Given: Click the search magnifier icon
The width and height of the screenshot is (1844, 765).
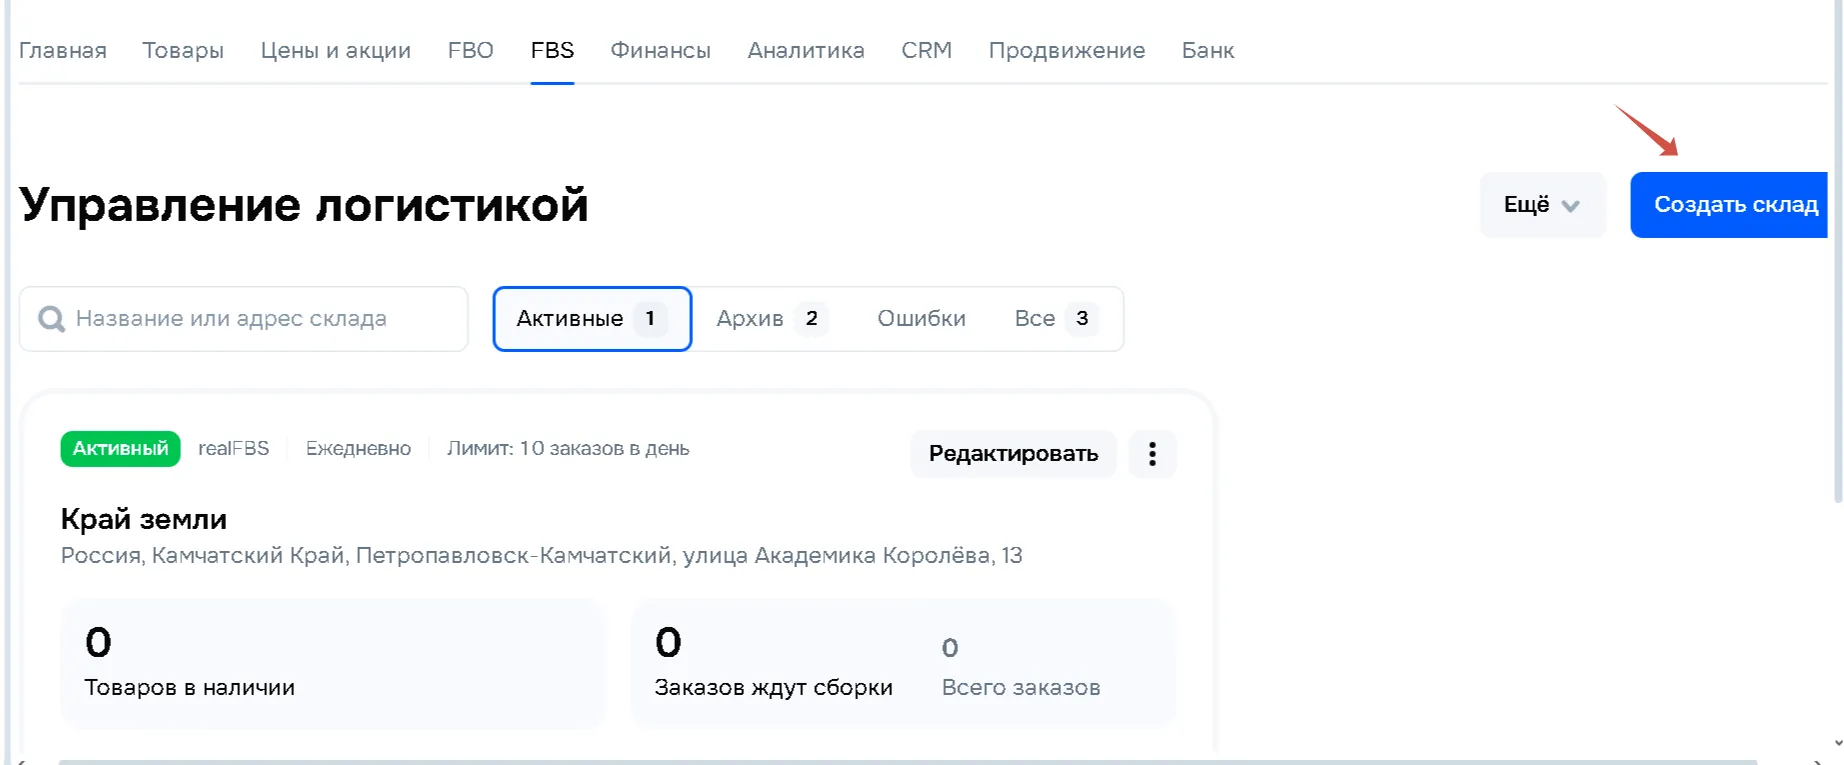Looking at the screenshot, I should pyautogui.click(x=51, y=319).
